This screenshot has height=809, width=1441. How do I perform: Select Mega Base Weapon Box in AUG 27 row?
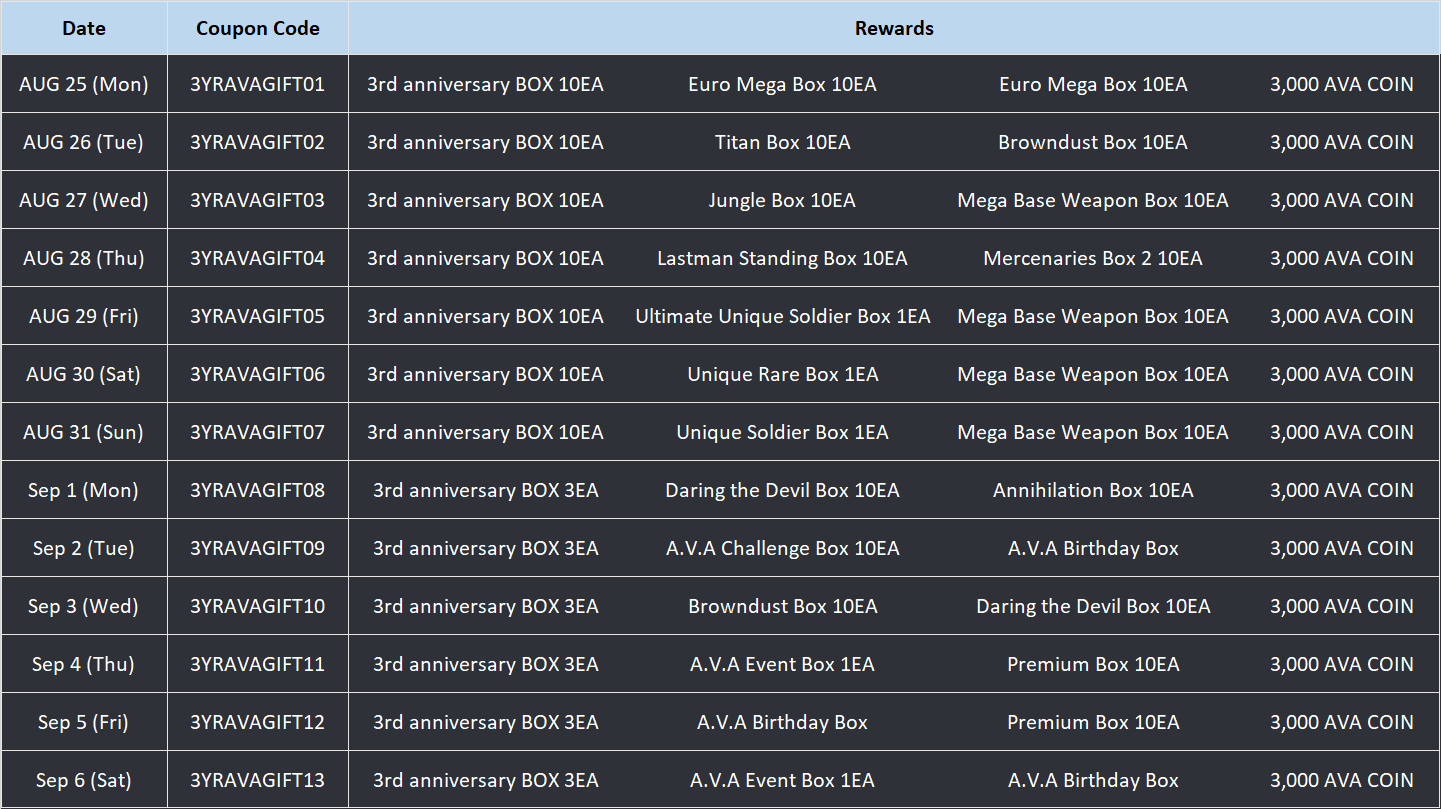click(1093, 200)
